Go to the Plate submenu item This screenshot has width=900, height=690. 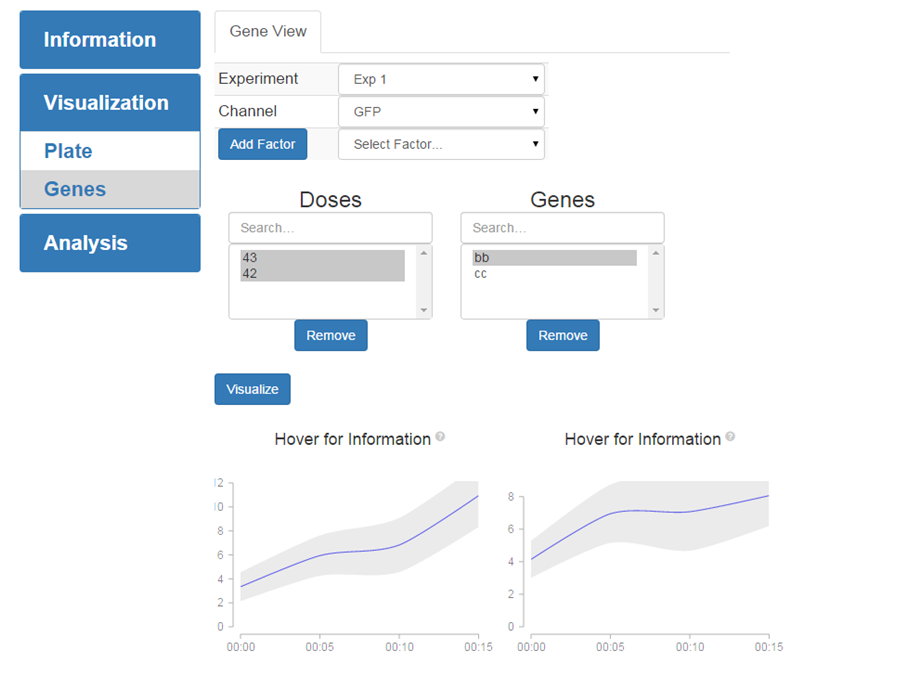tap(68, 151)
